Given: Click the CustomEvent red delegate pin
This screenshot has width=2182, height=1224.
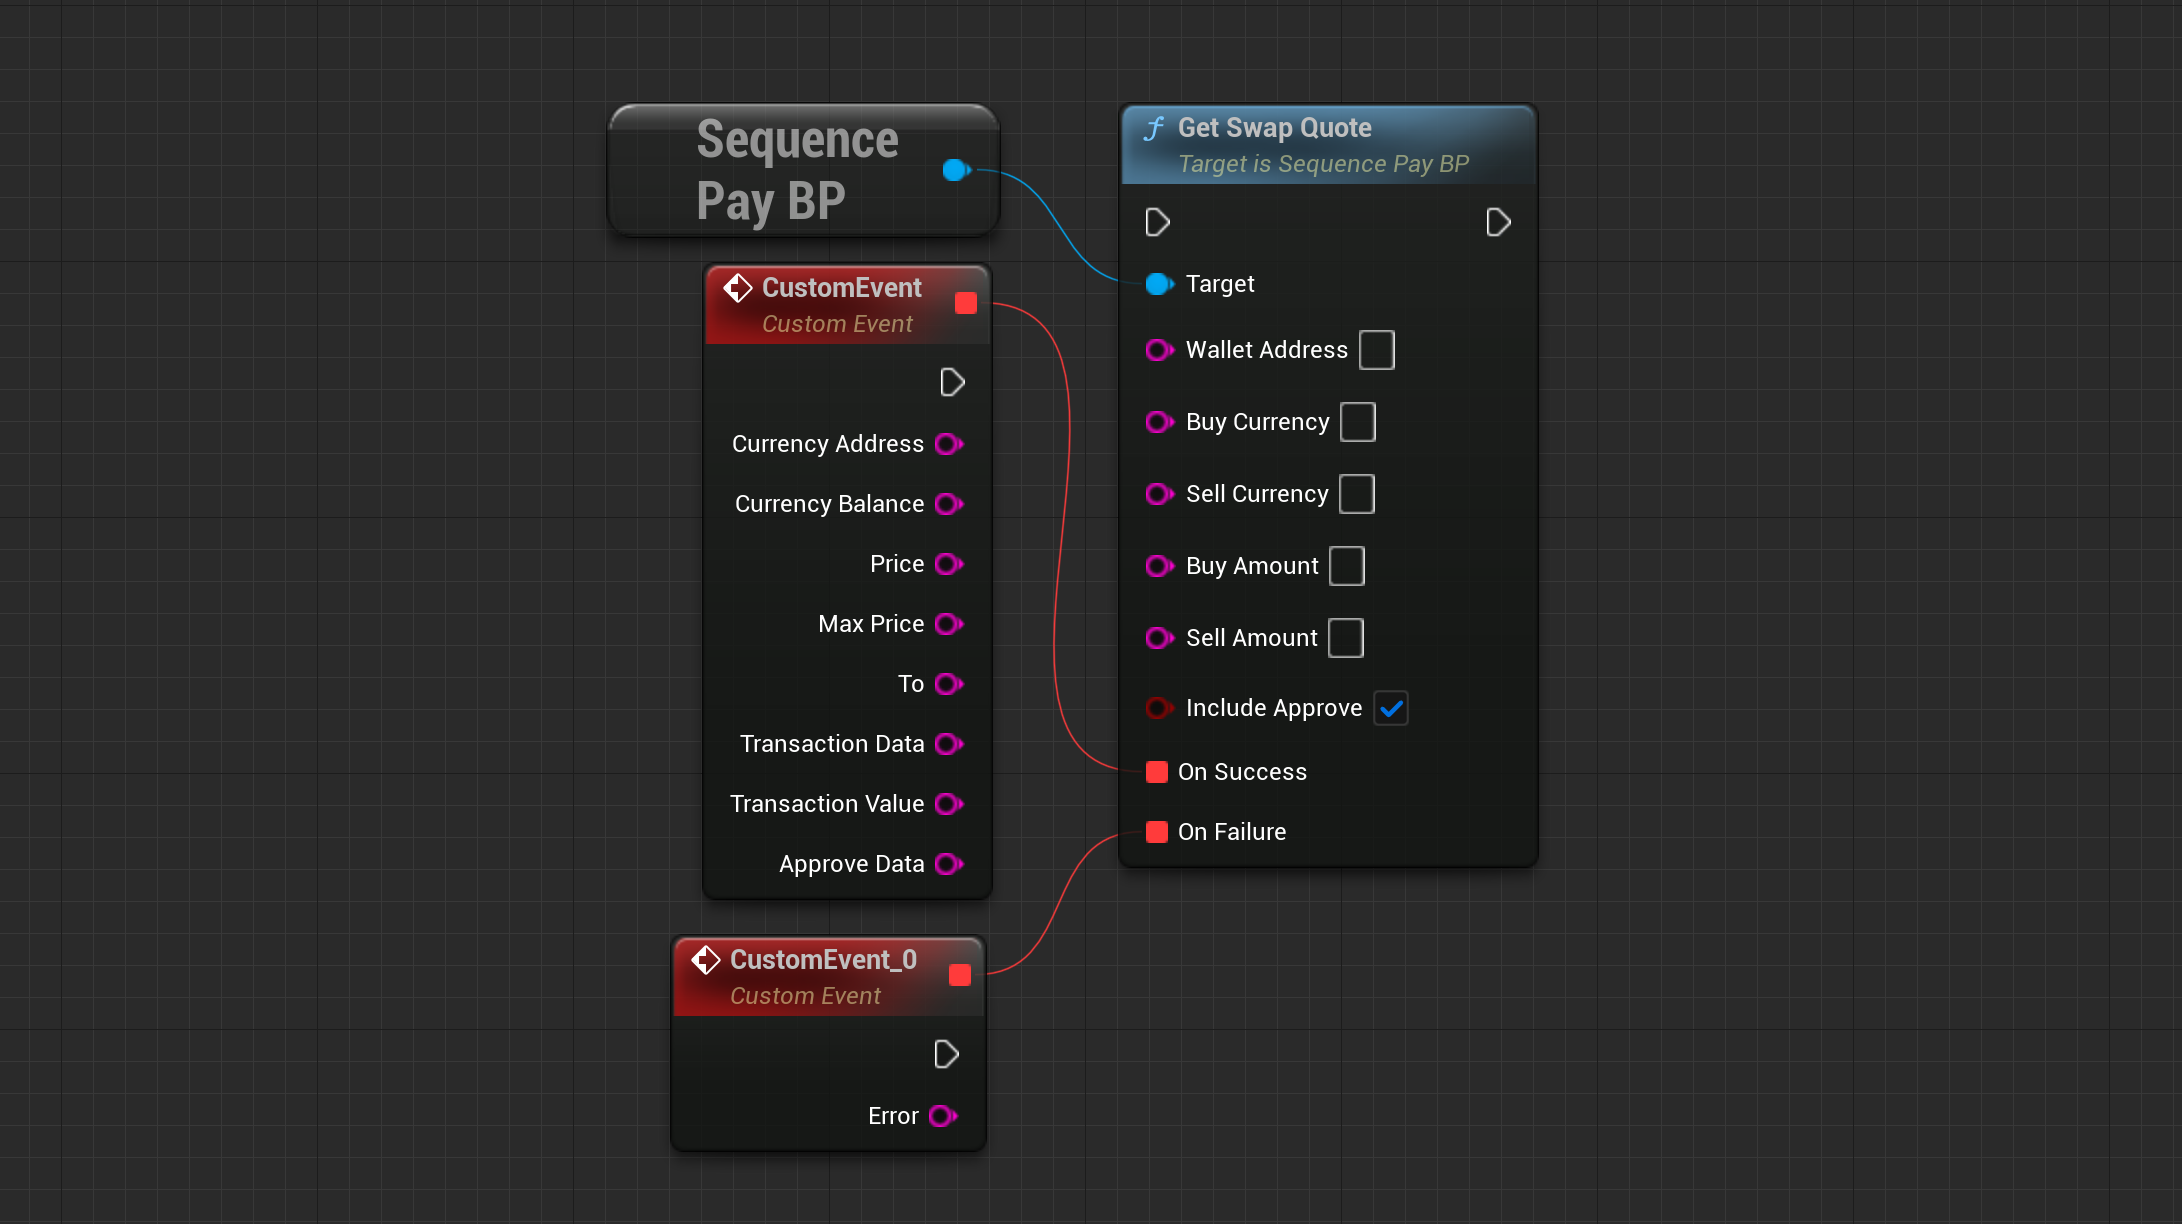Looking at the screenshot, I should coord(965,303).
